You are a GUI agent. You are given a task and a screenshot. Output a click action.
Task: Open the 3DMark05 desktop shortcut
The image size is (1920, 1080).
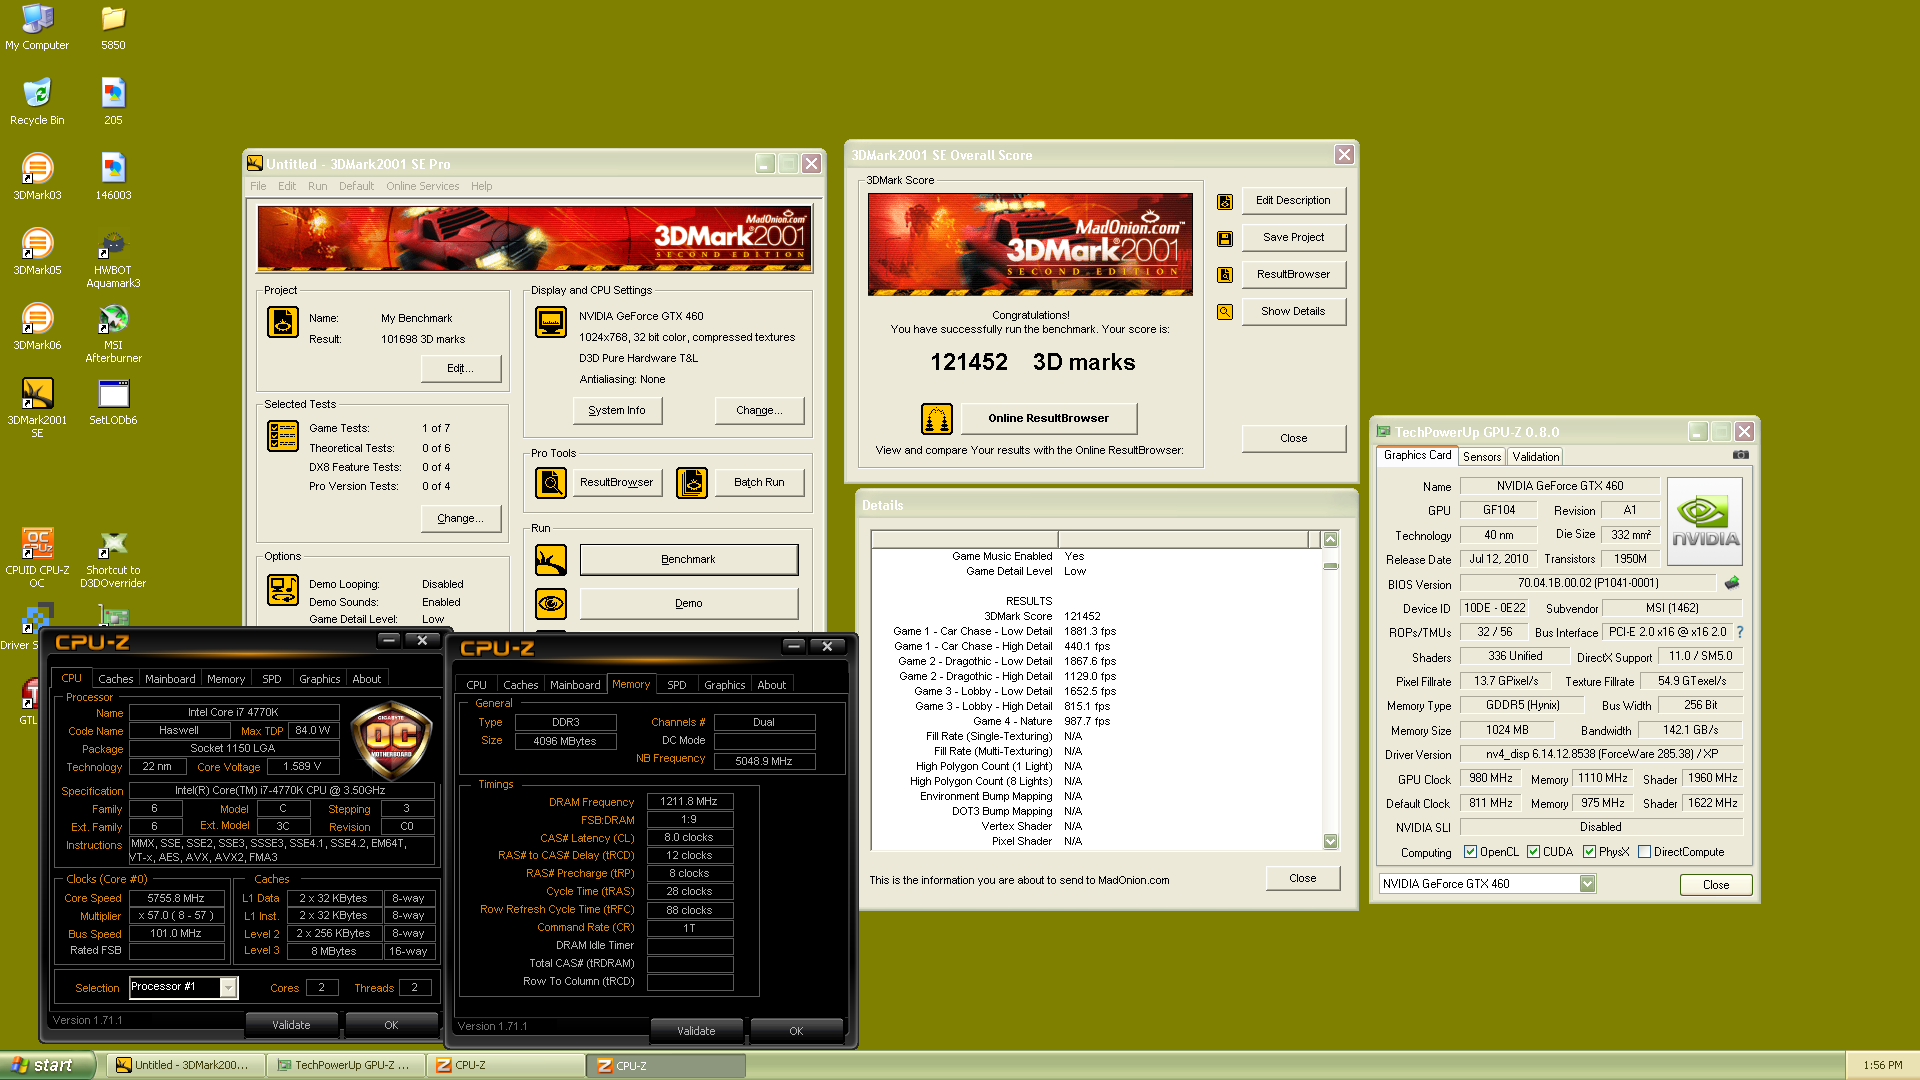pos(37,251)
